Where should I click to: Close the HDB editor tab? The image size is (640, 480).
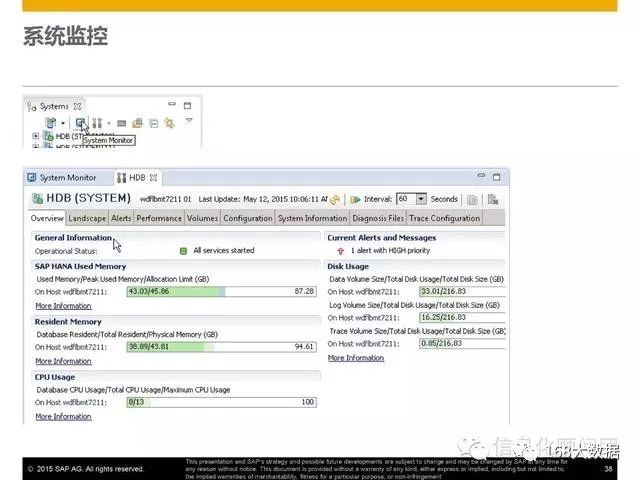click(x=153, y=178)
